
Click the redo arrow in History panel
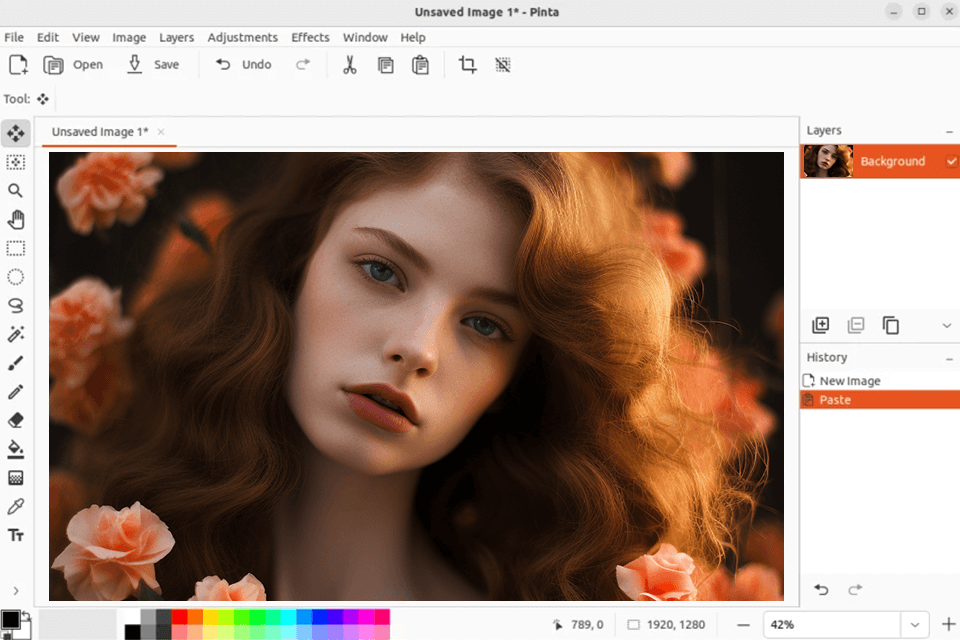click(x=855, y=589)
